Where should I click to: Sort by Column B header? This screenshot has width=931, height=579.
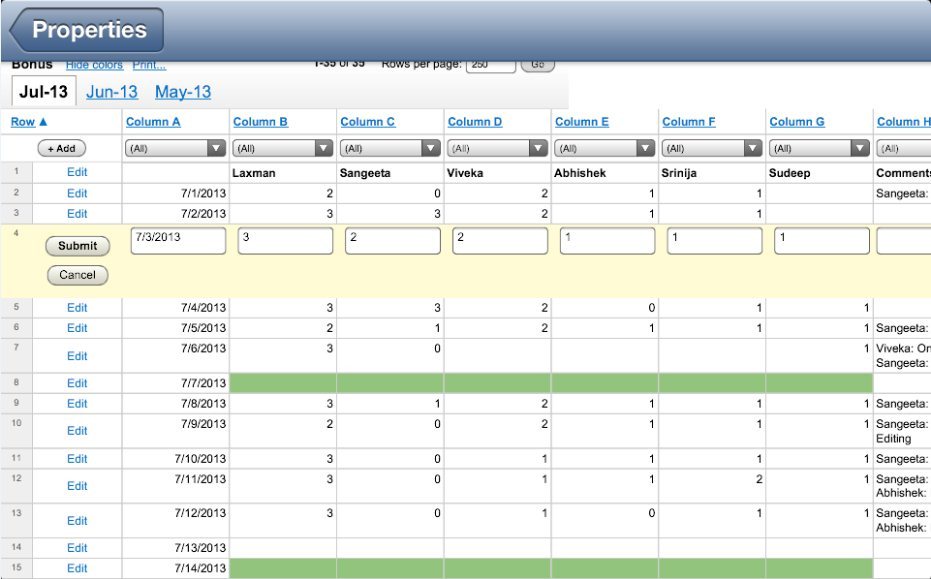pyautogui.click(x=260, y=122)
